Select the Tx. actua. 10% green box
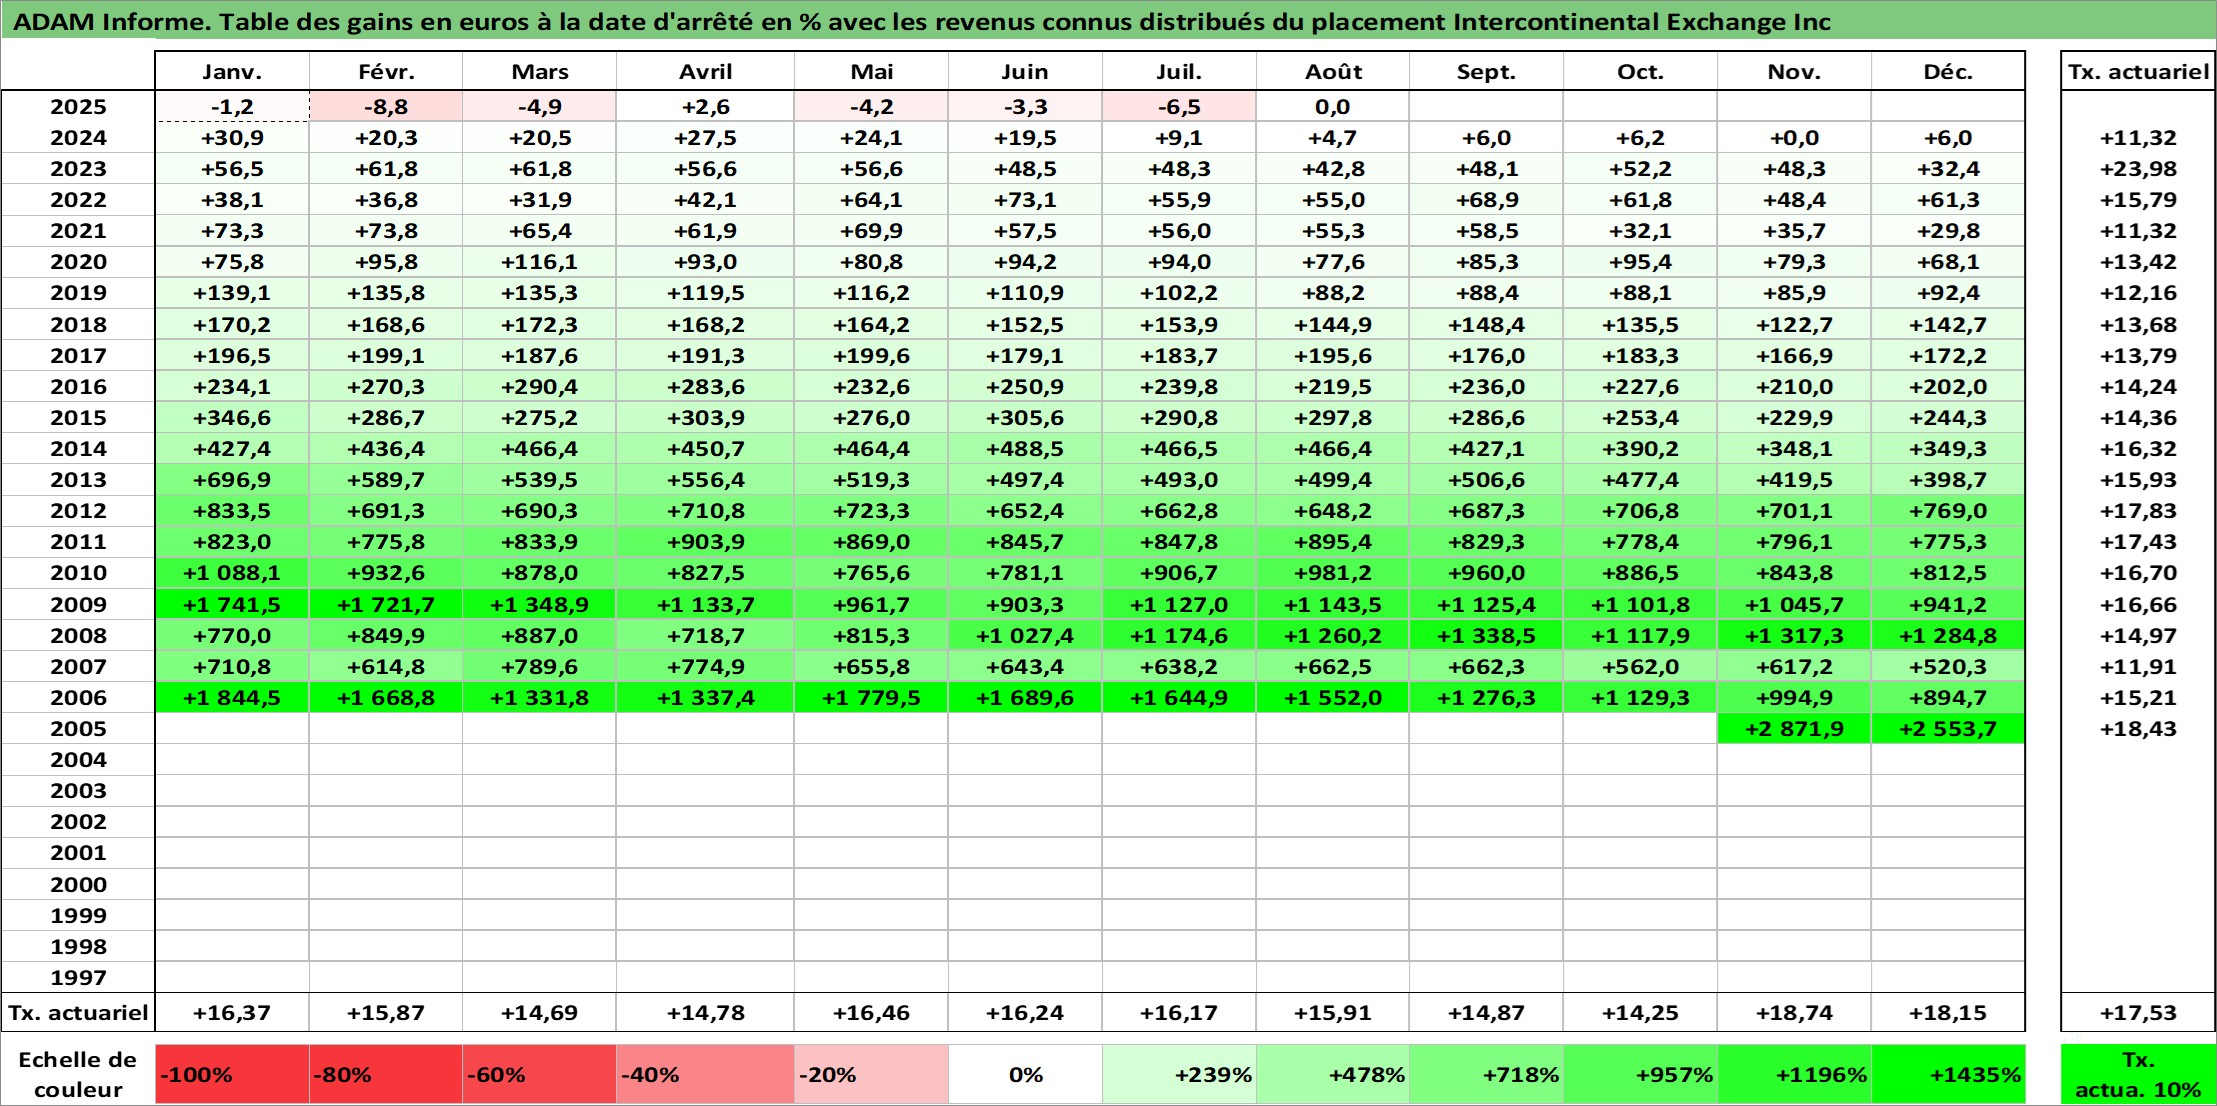The image size is (2217, 1106). click(x=2138, y=1075)
